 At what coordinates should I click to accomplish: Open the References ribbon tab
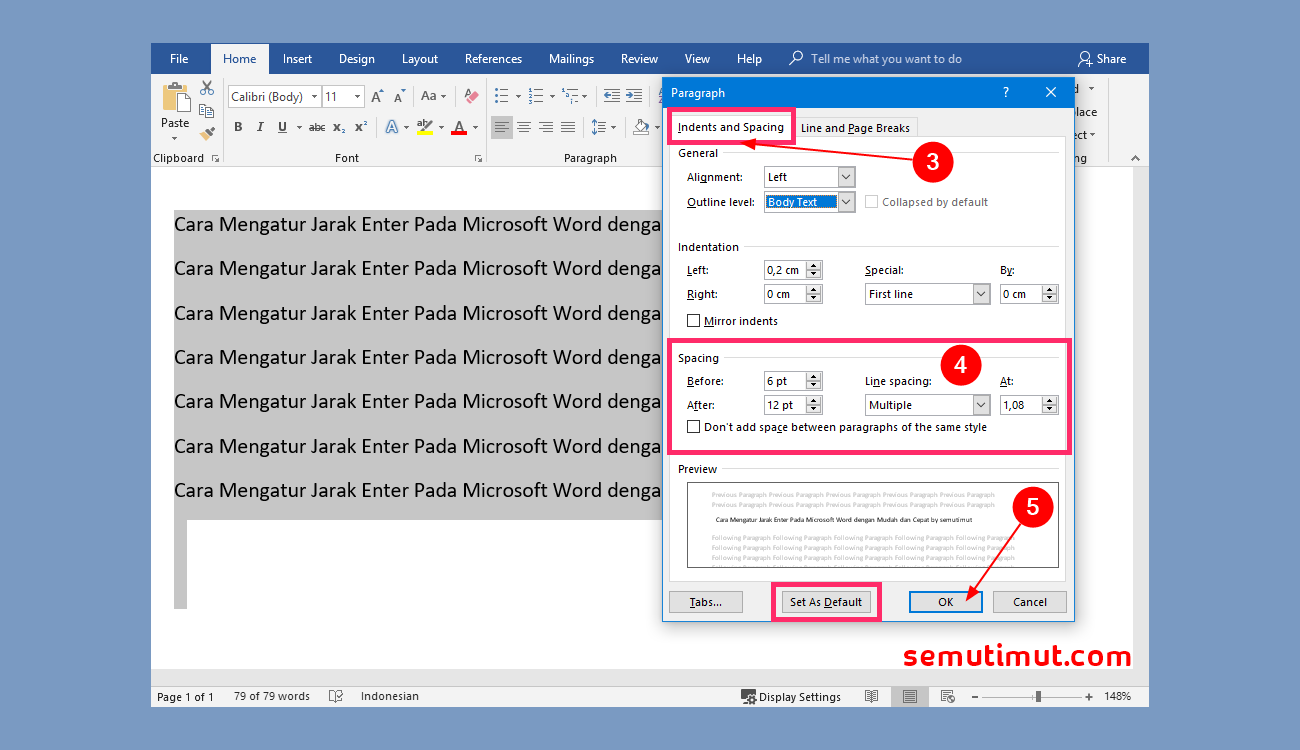coord(494,59)
